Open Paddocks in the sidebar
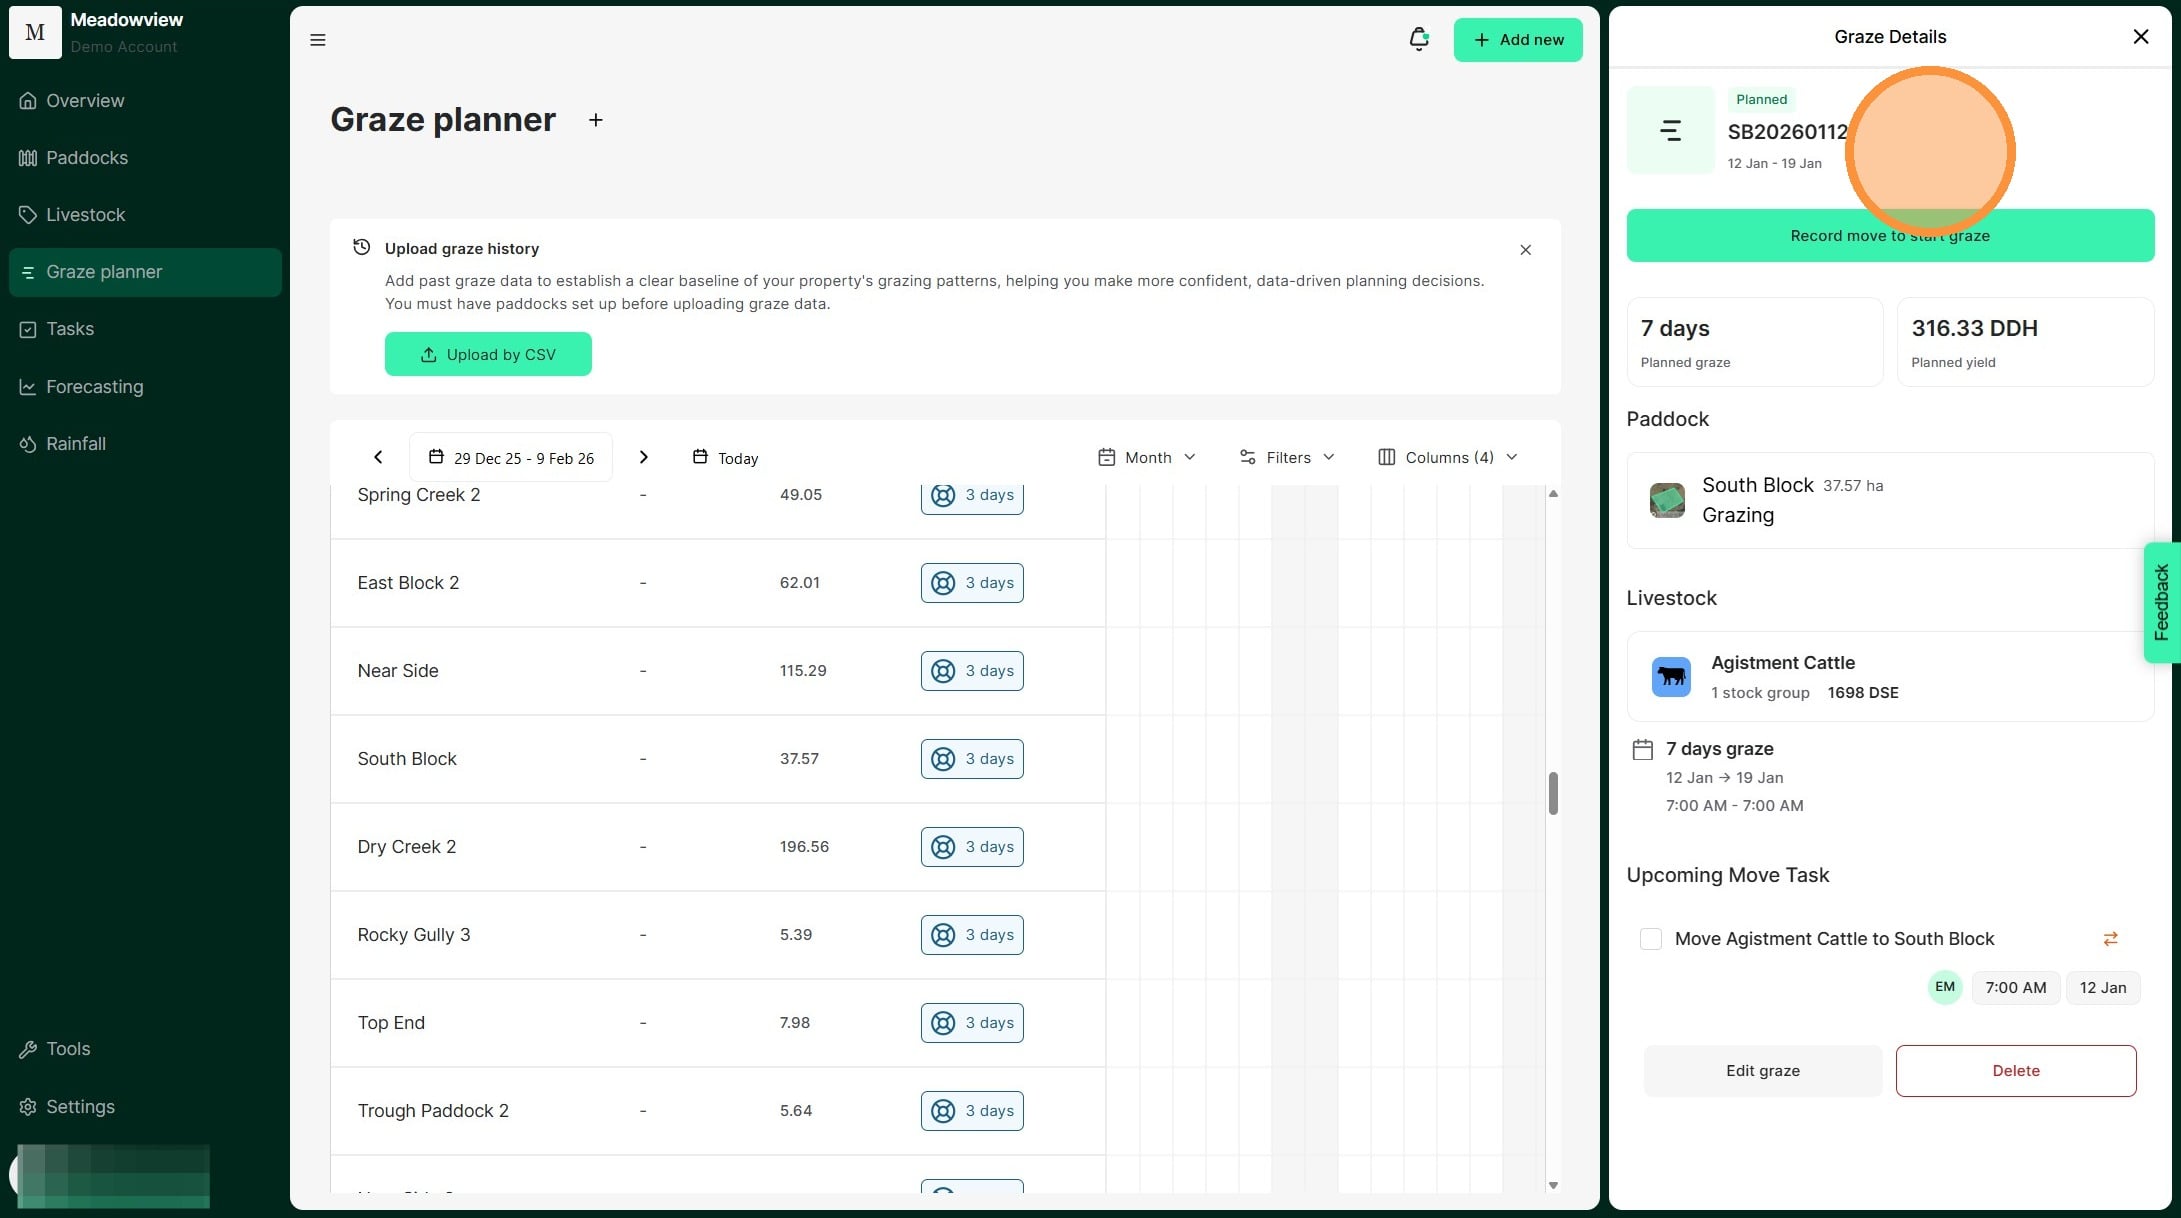Image resolution: width=2181 pixels, height=1218 pixels. click(x=87, y=158)
